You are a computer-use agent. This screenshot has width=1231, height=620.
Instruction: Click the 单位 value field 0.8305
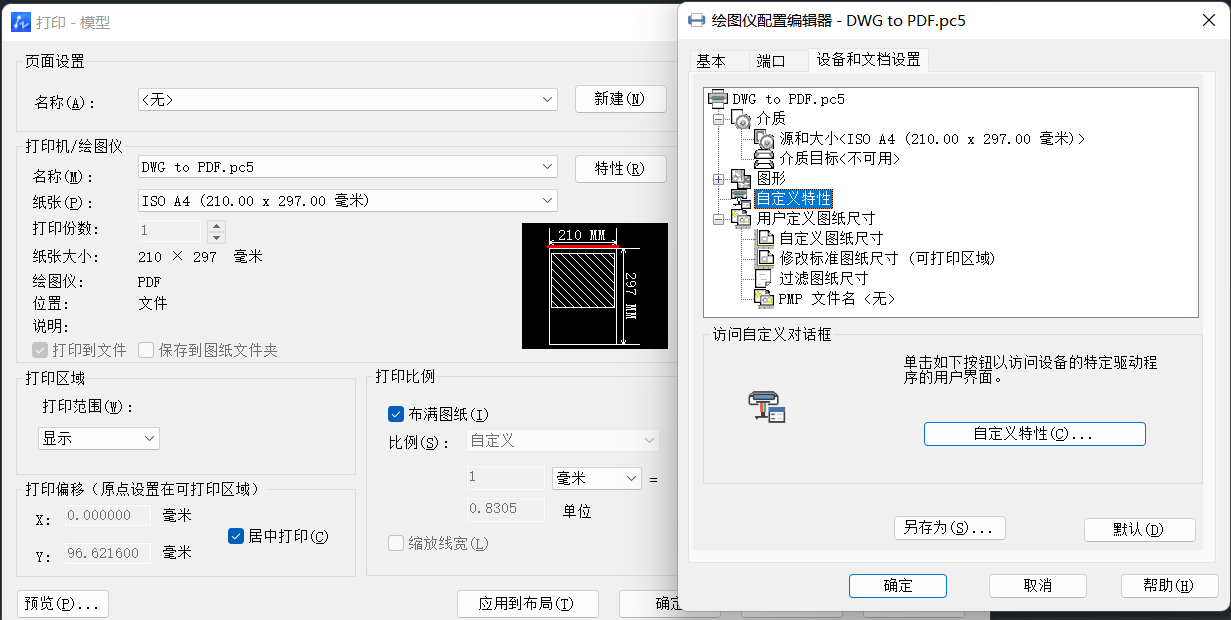coord(506,509)
